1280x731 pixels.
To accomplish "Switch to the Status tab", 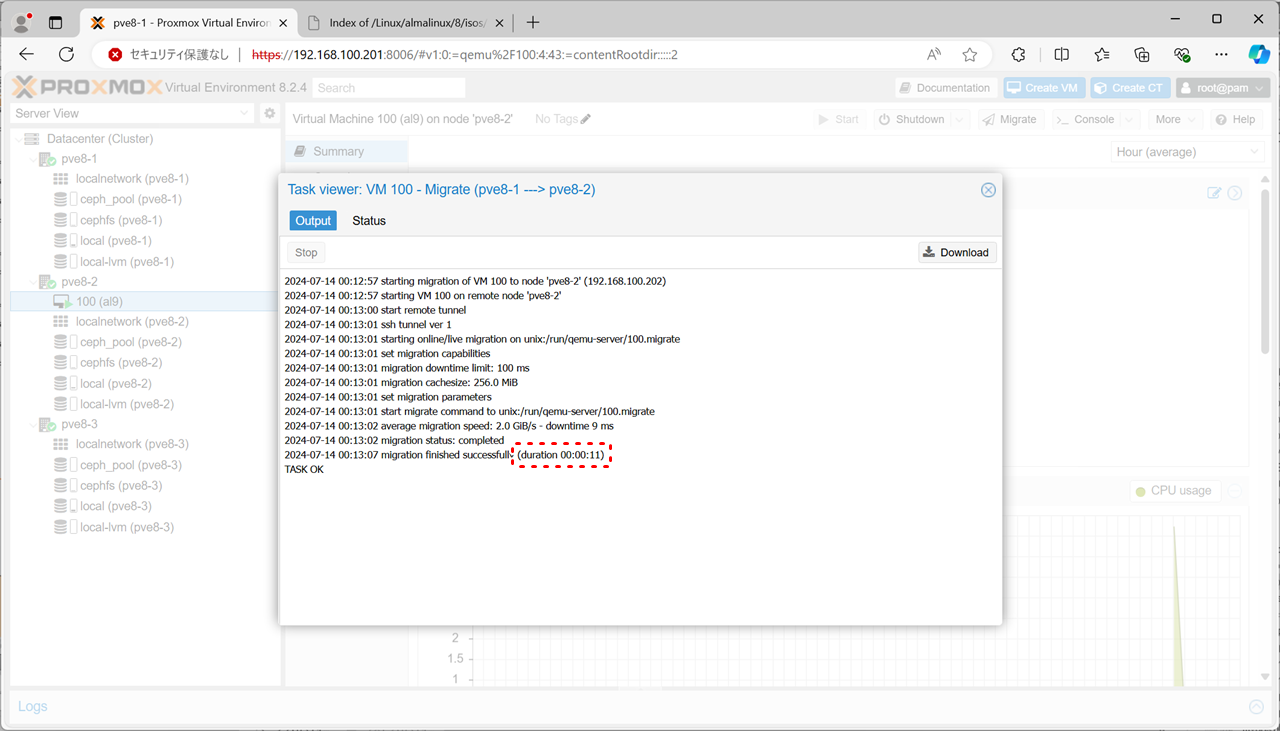I will (368, 221).
